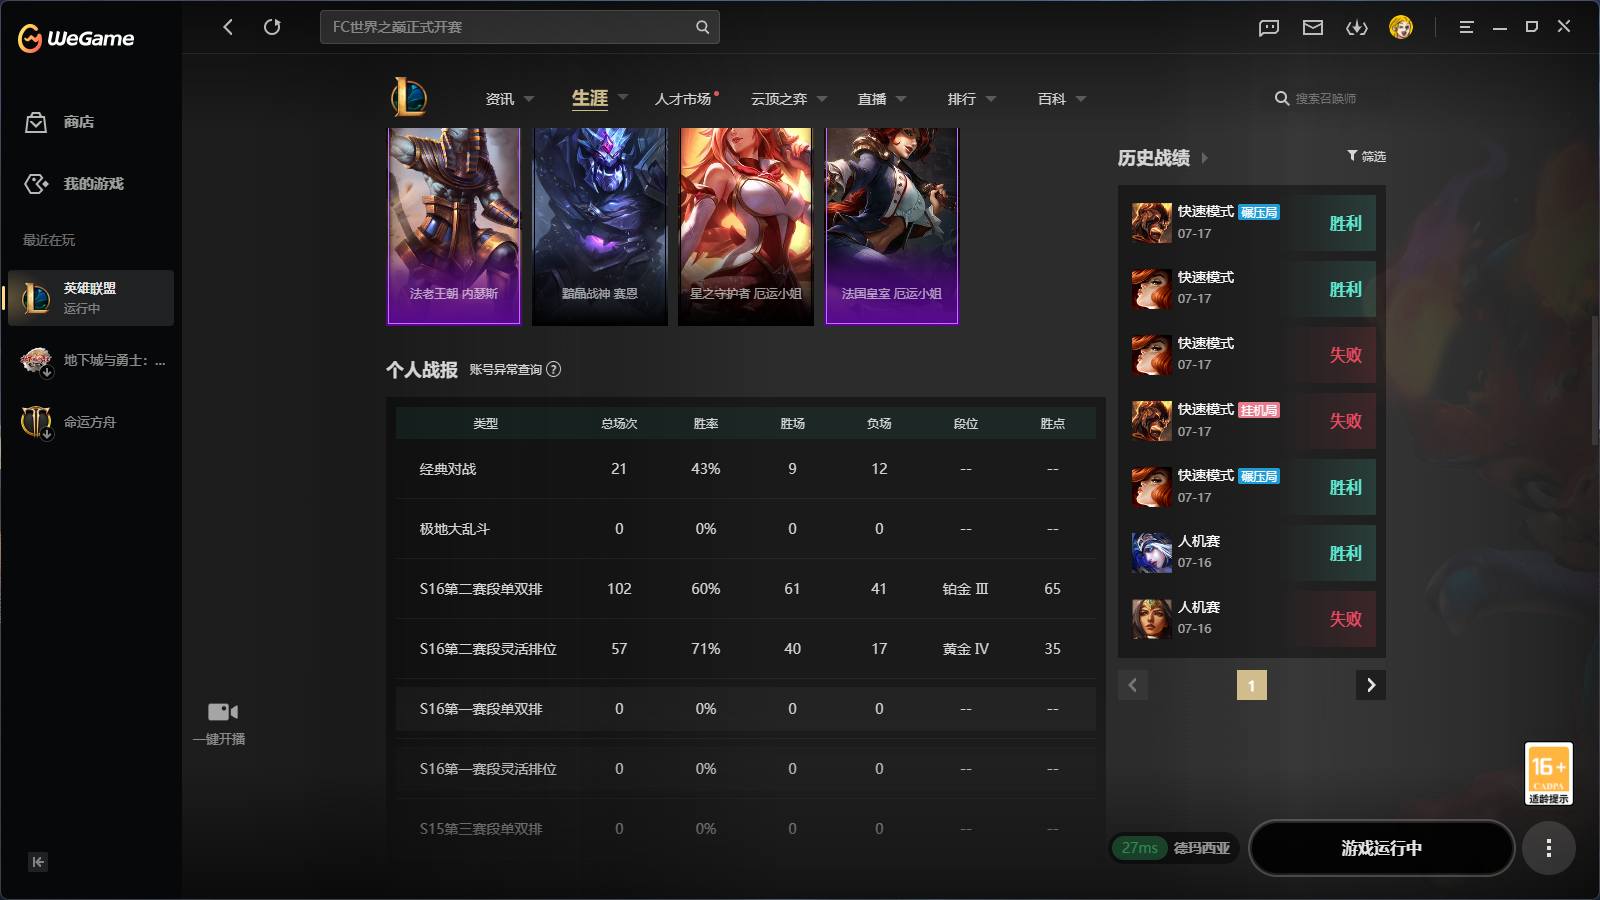The width and height of the screenshot is (1600, 900).
Task: Click the account anomaly query help icon
Action: (554, 369)
